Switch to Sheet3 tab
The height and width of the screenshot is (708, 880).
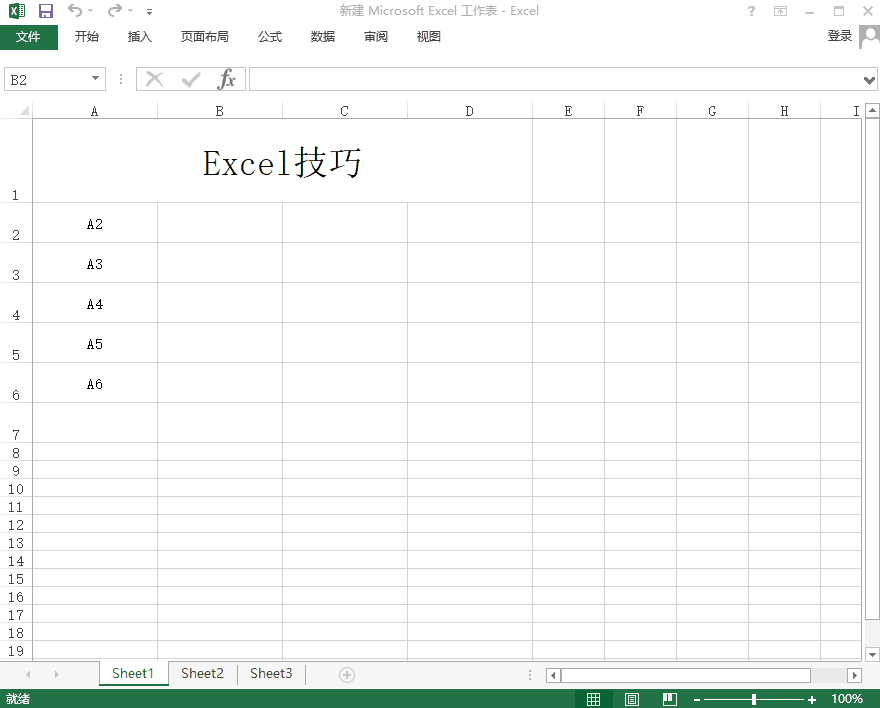[272, 673]
